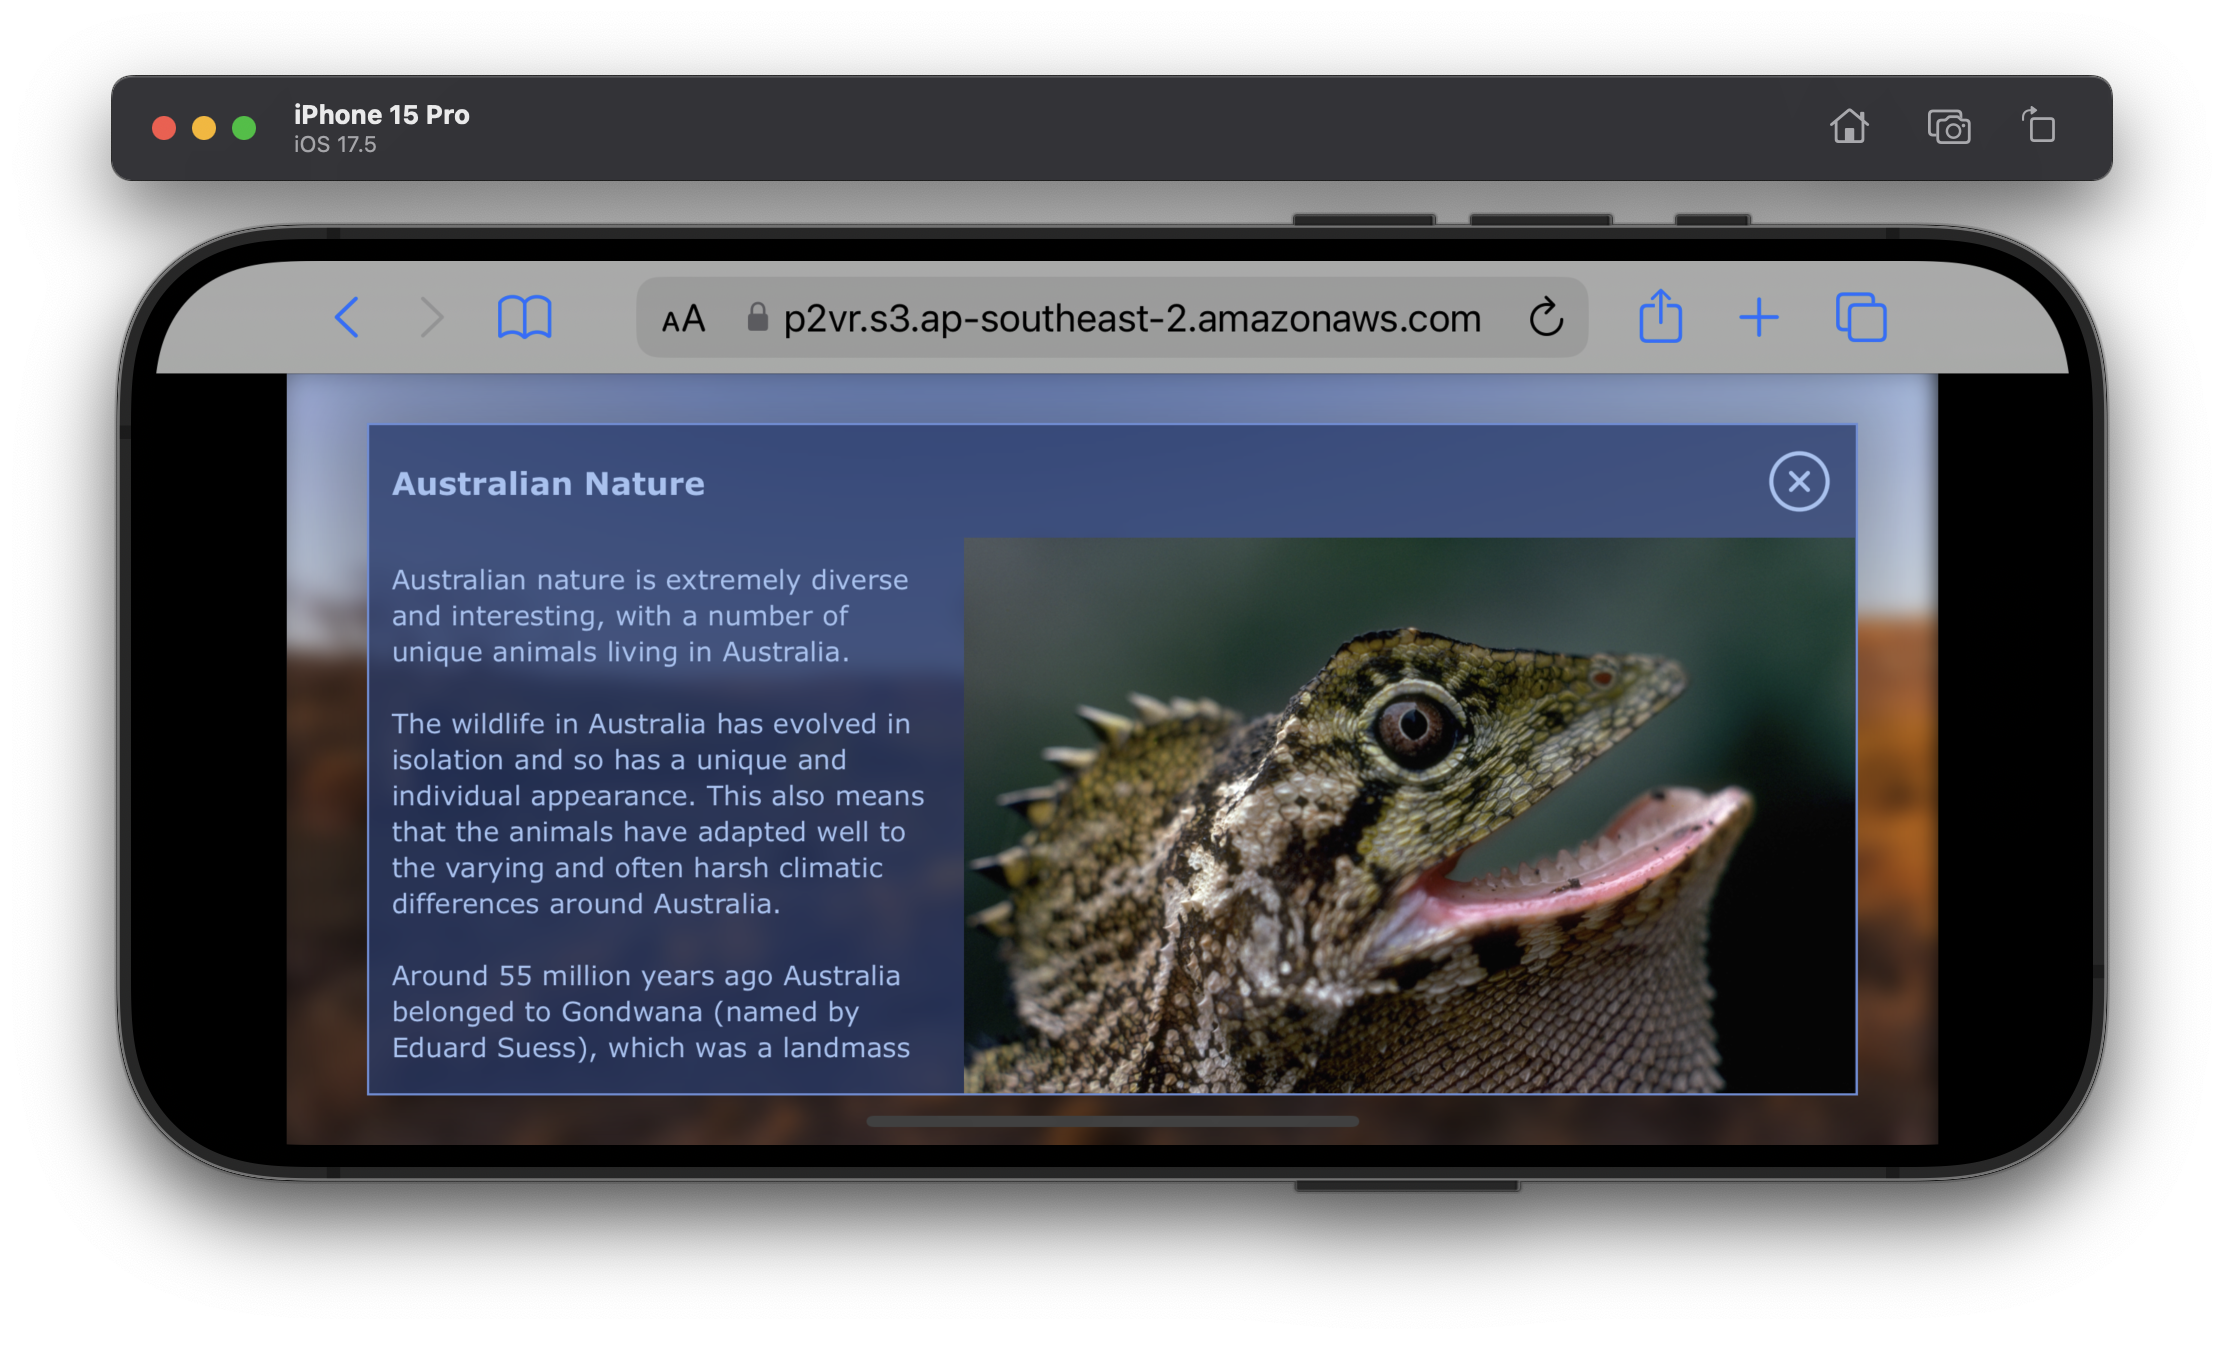Show all open tabs overview
The width and height of the screenshot is (2224, 1354).
point(1860,318)
